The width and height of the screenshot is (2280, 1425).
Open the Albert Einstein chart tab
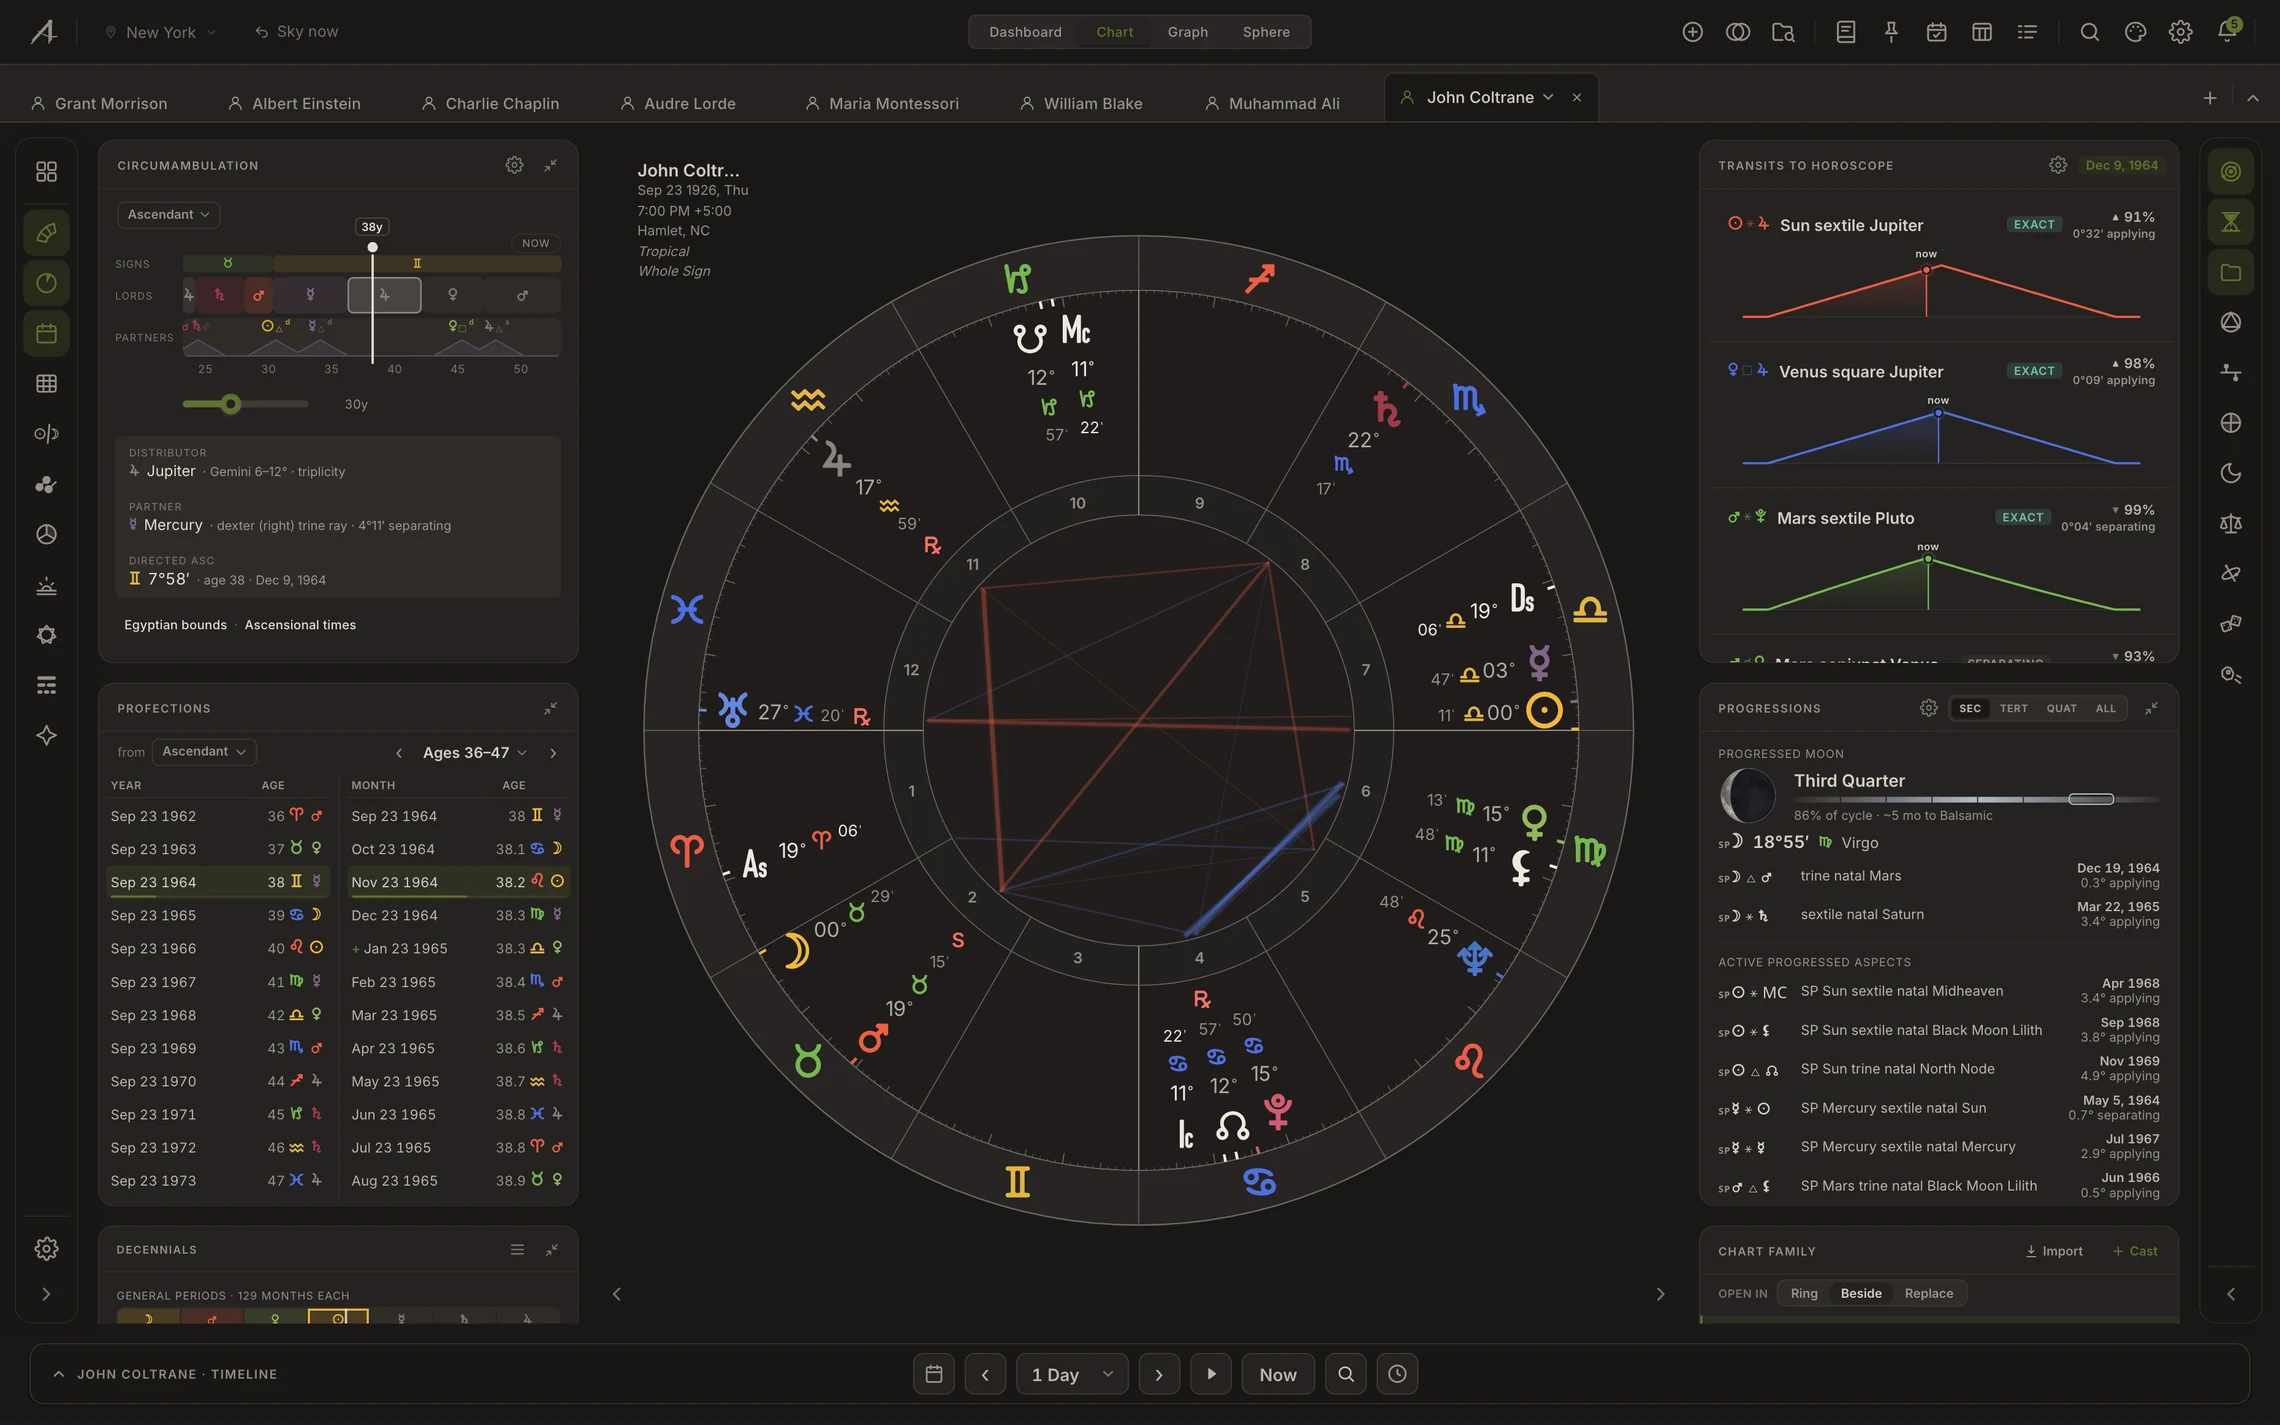coord(294,103)
